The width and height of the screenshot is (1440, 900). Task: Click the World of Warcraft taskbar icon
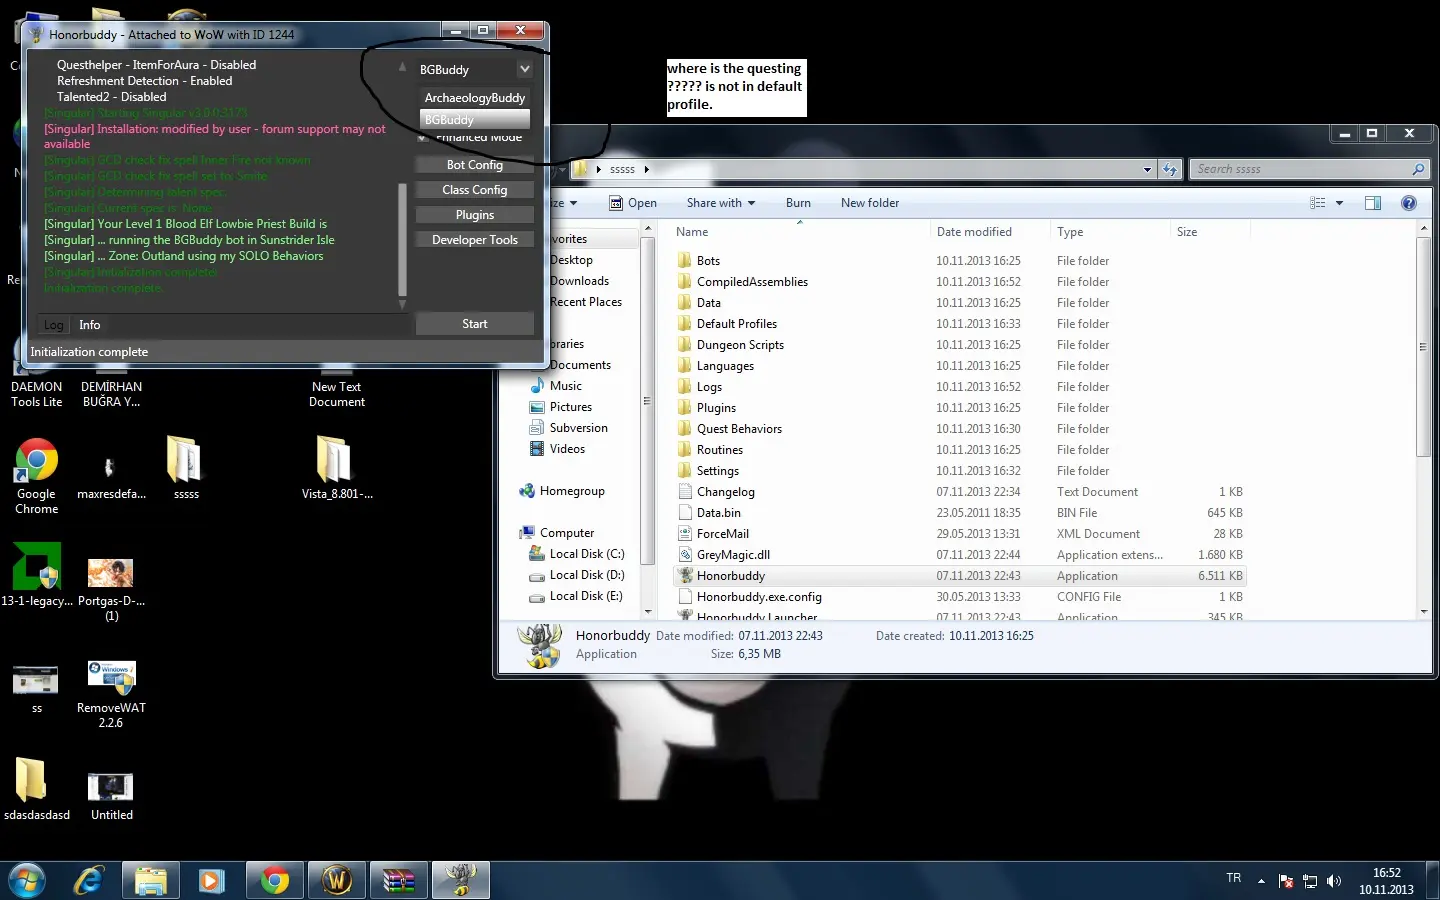337,880
